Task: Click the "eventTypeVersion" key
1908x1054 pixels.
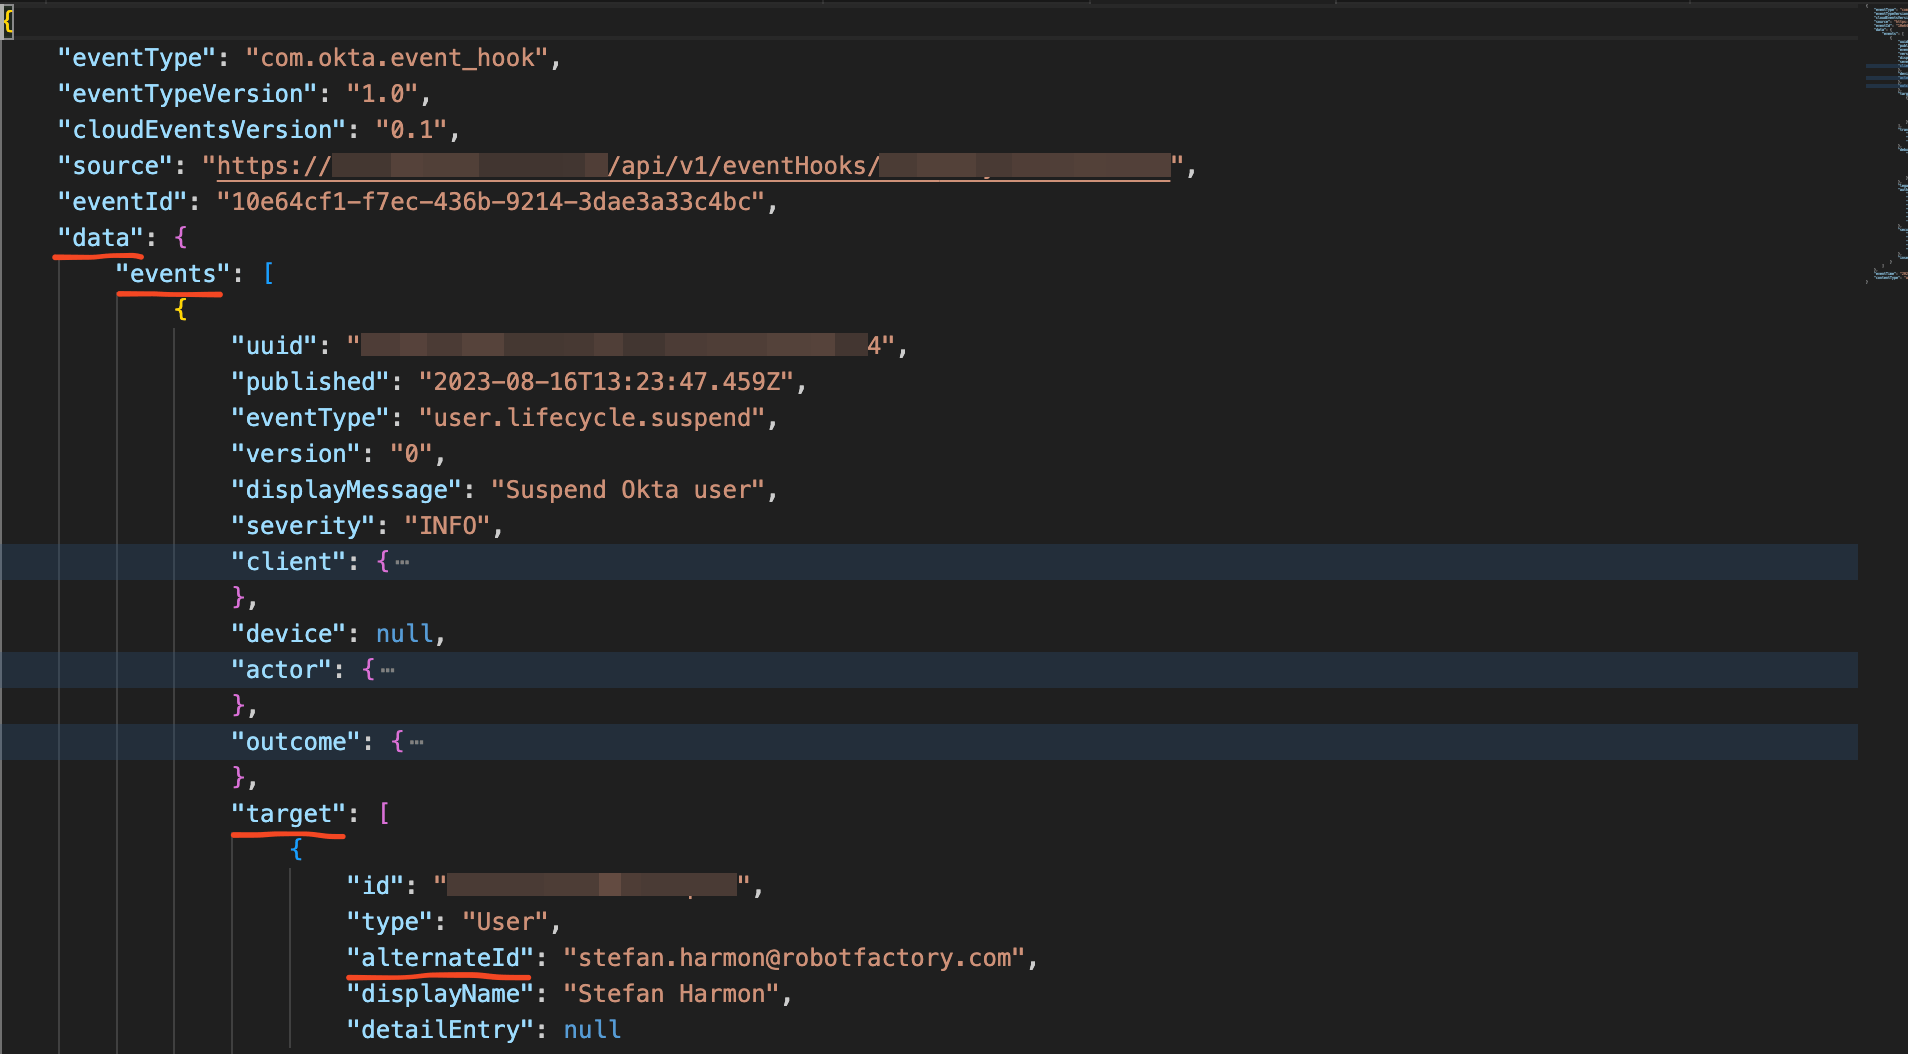Action: (x=188, y=94)
